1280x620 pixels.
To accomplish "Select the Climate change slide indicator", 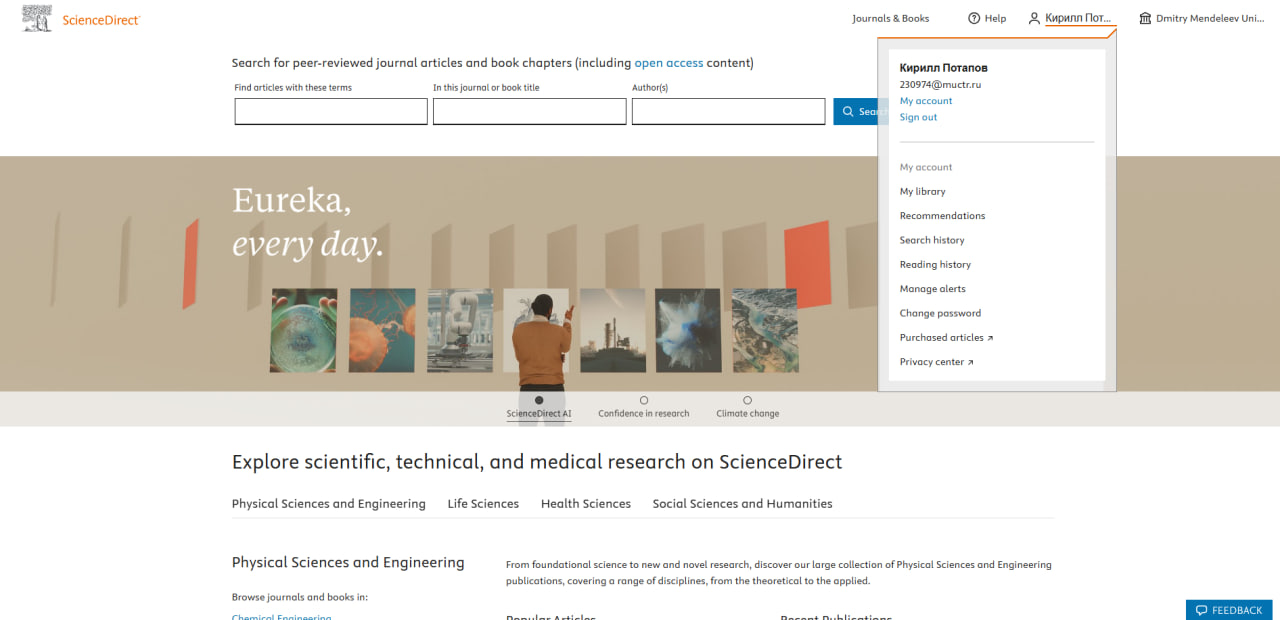I will pyautogui.click(x=747, y=401).
